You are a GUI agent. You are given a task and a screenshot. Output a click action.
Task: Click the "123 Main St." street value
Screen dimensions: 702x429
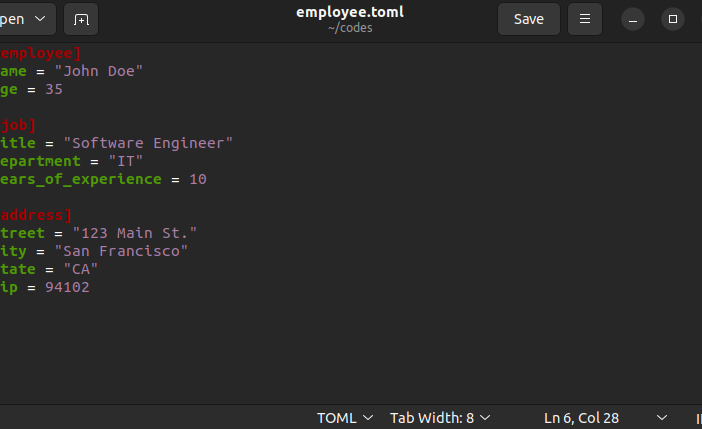pos(134,233)
